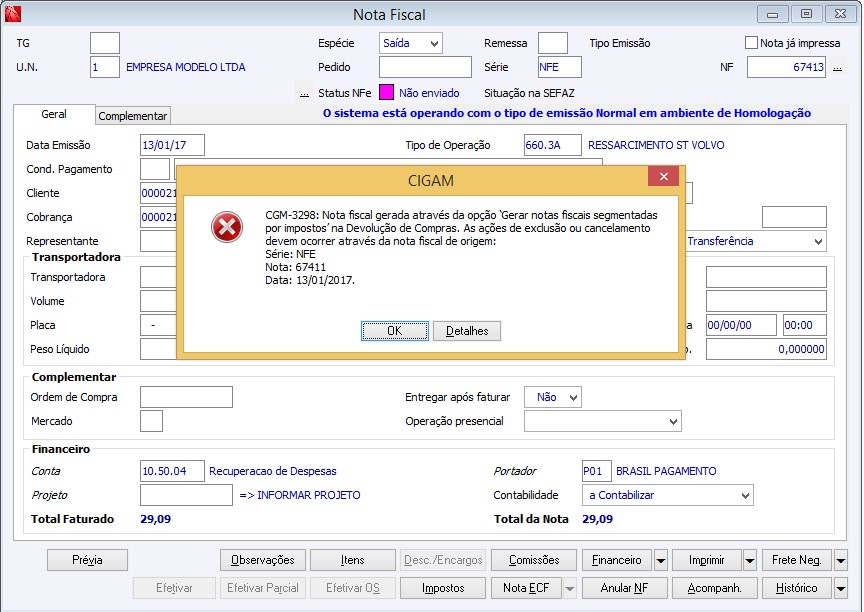
Task: Click the Prévia button
Action: click(87, 560)
